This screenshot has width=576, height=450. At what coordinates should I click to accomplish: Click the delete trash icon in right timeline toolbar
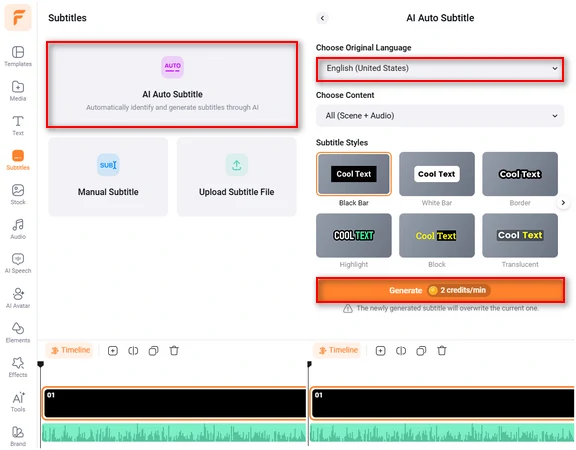click(442, 351)
